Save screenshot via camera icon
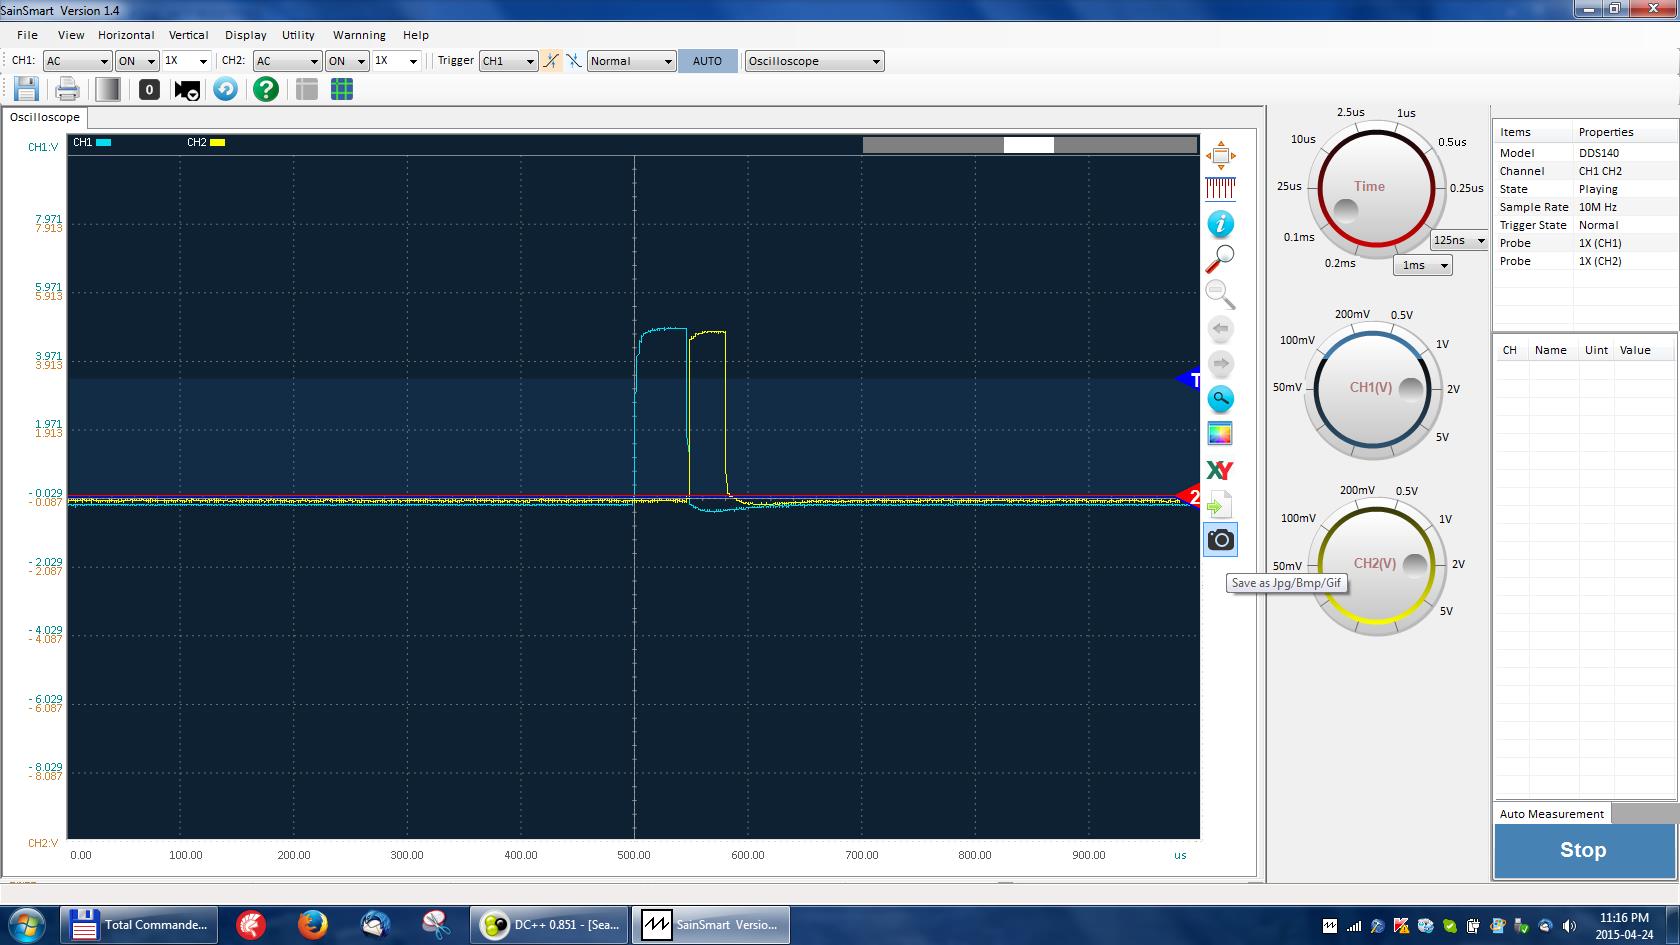 point(1220,540)
